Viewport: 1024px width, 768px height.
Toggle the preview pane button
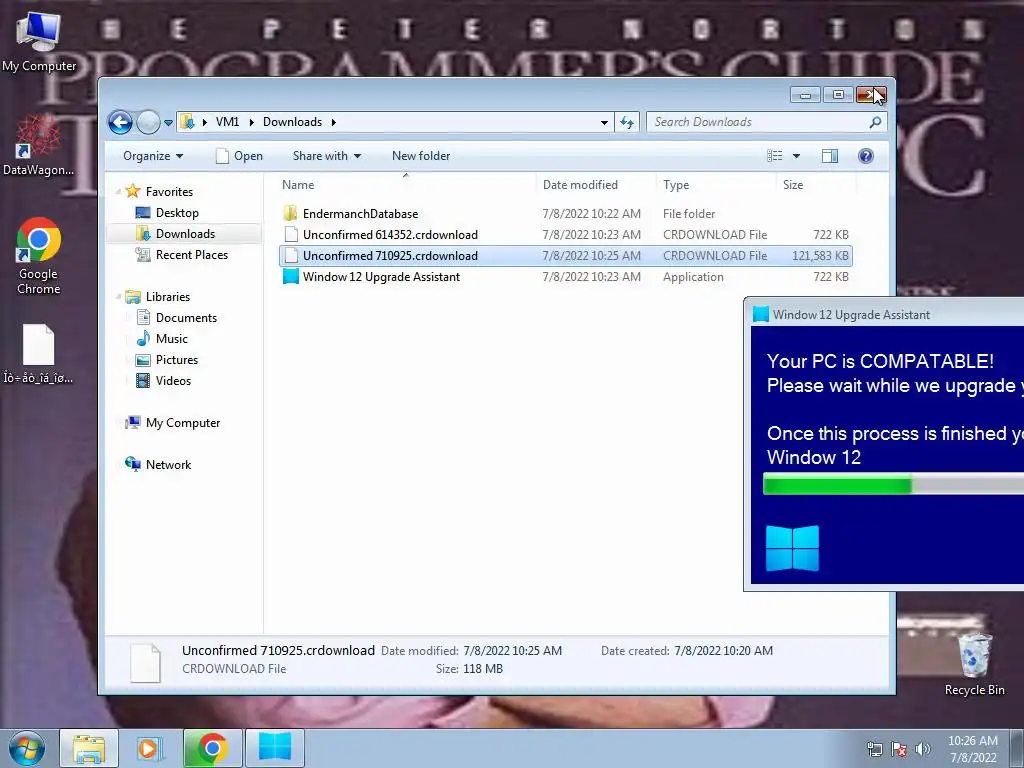[x=830, y=156]
